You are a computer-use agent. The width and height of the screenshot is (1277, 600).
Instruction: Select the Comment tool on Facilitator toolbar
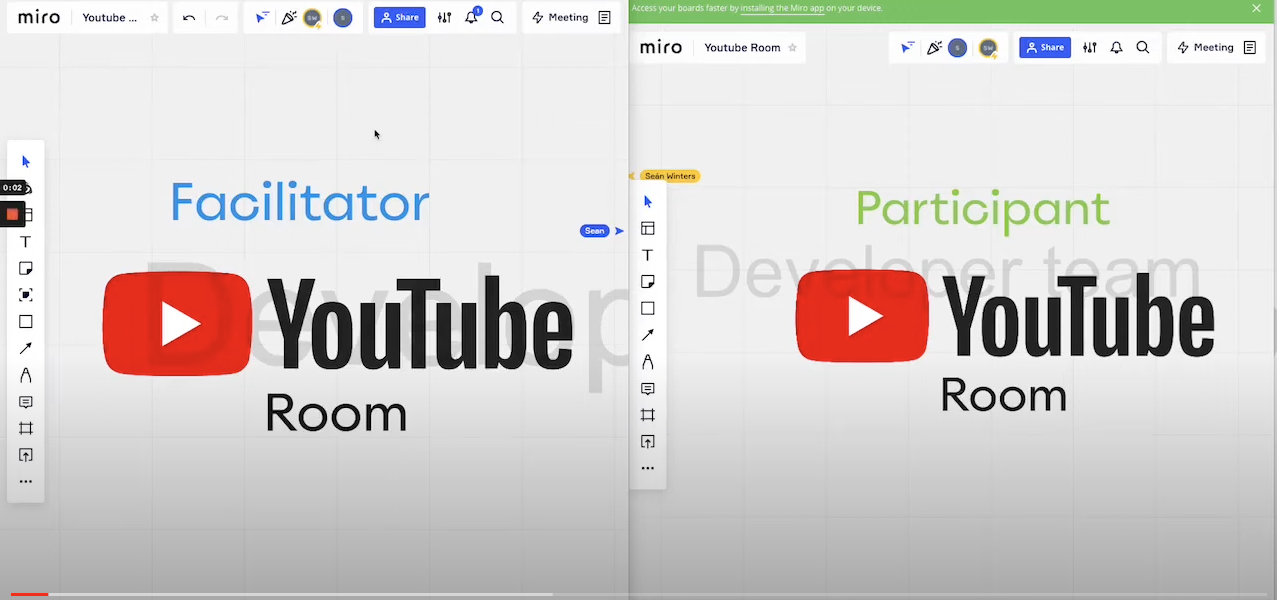[26, 402]
